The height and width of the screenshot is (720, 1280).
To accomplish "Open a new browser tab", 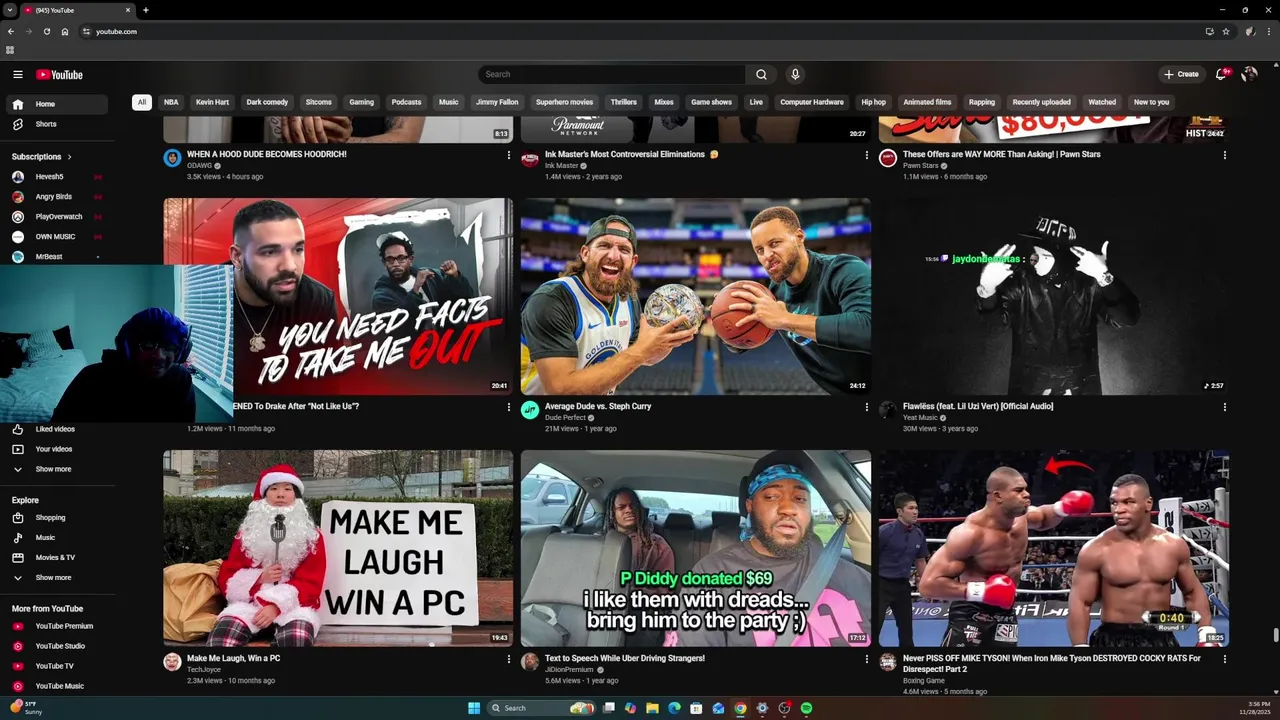I will click(145, 10).
